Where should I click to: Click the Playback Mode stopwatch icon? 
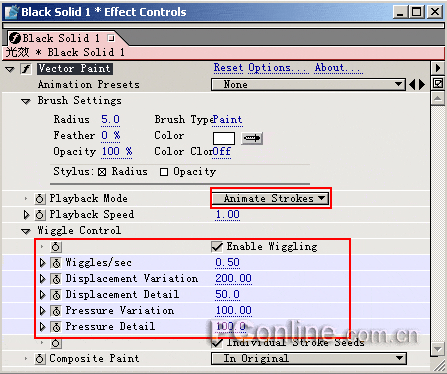tap(40, 199)
